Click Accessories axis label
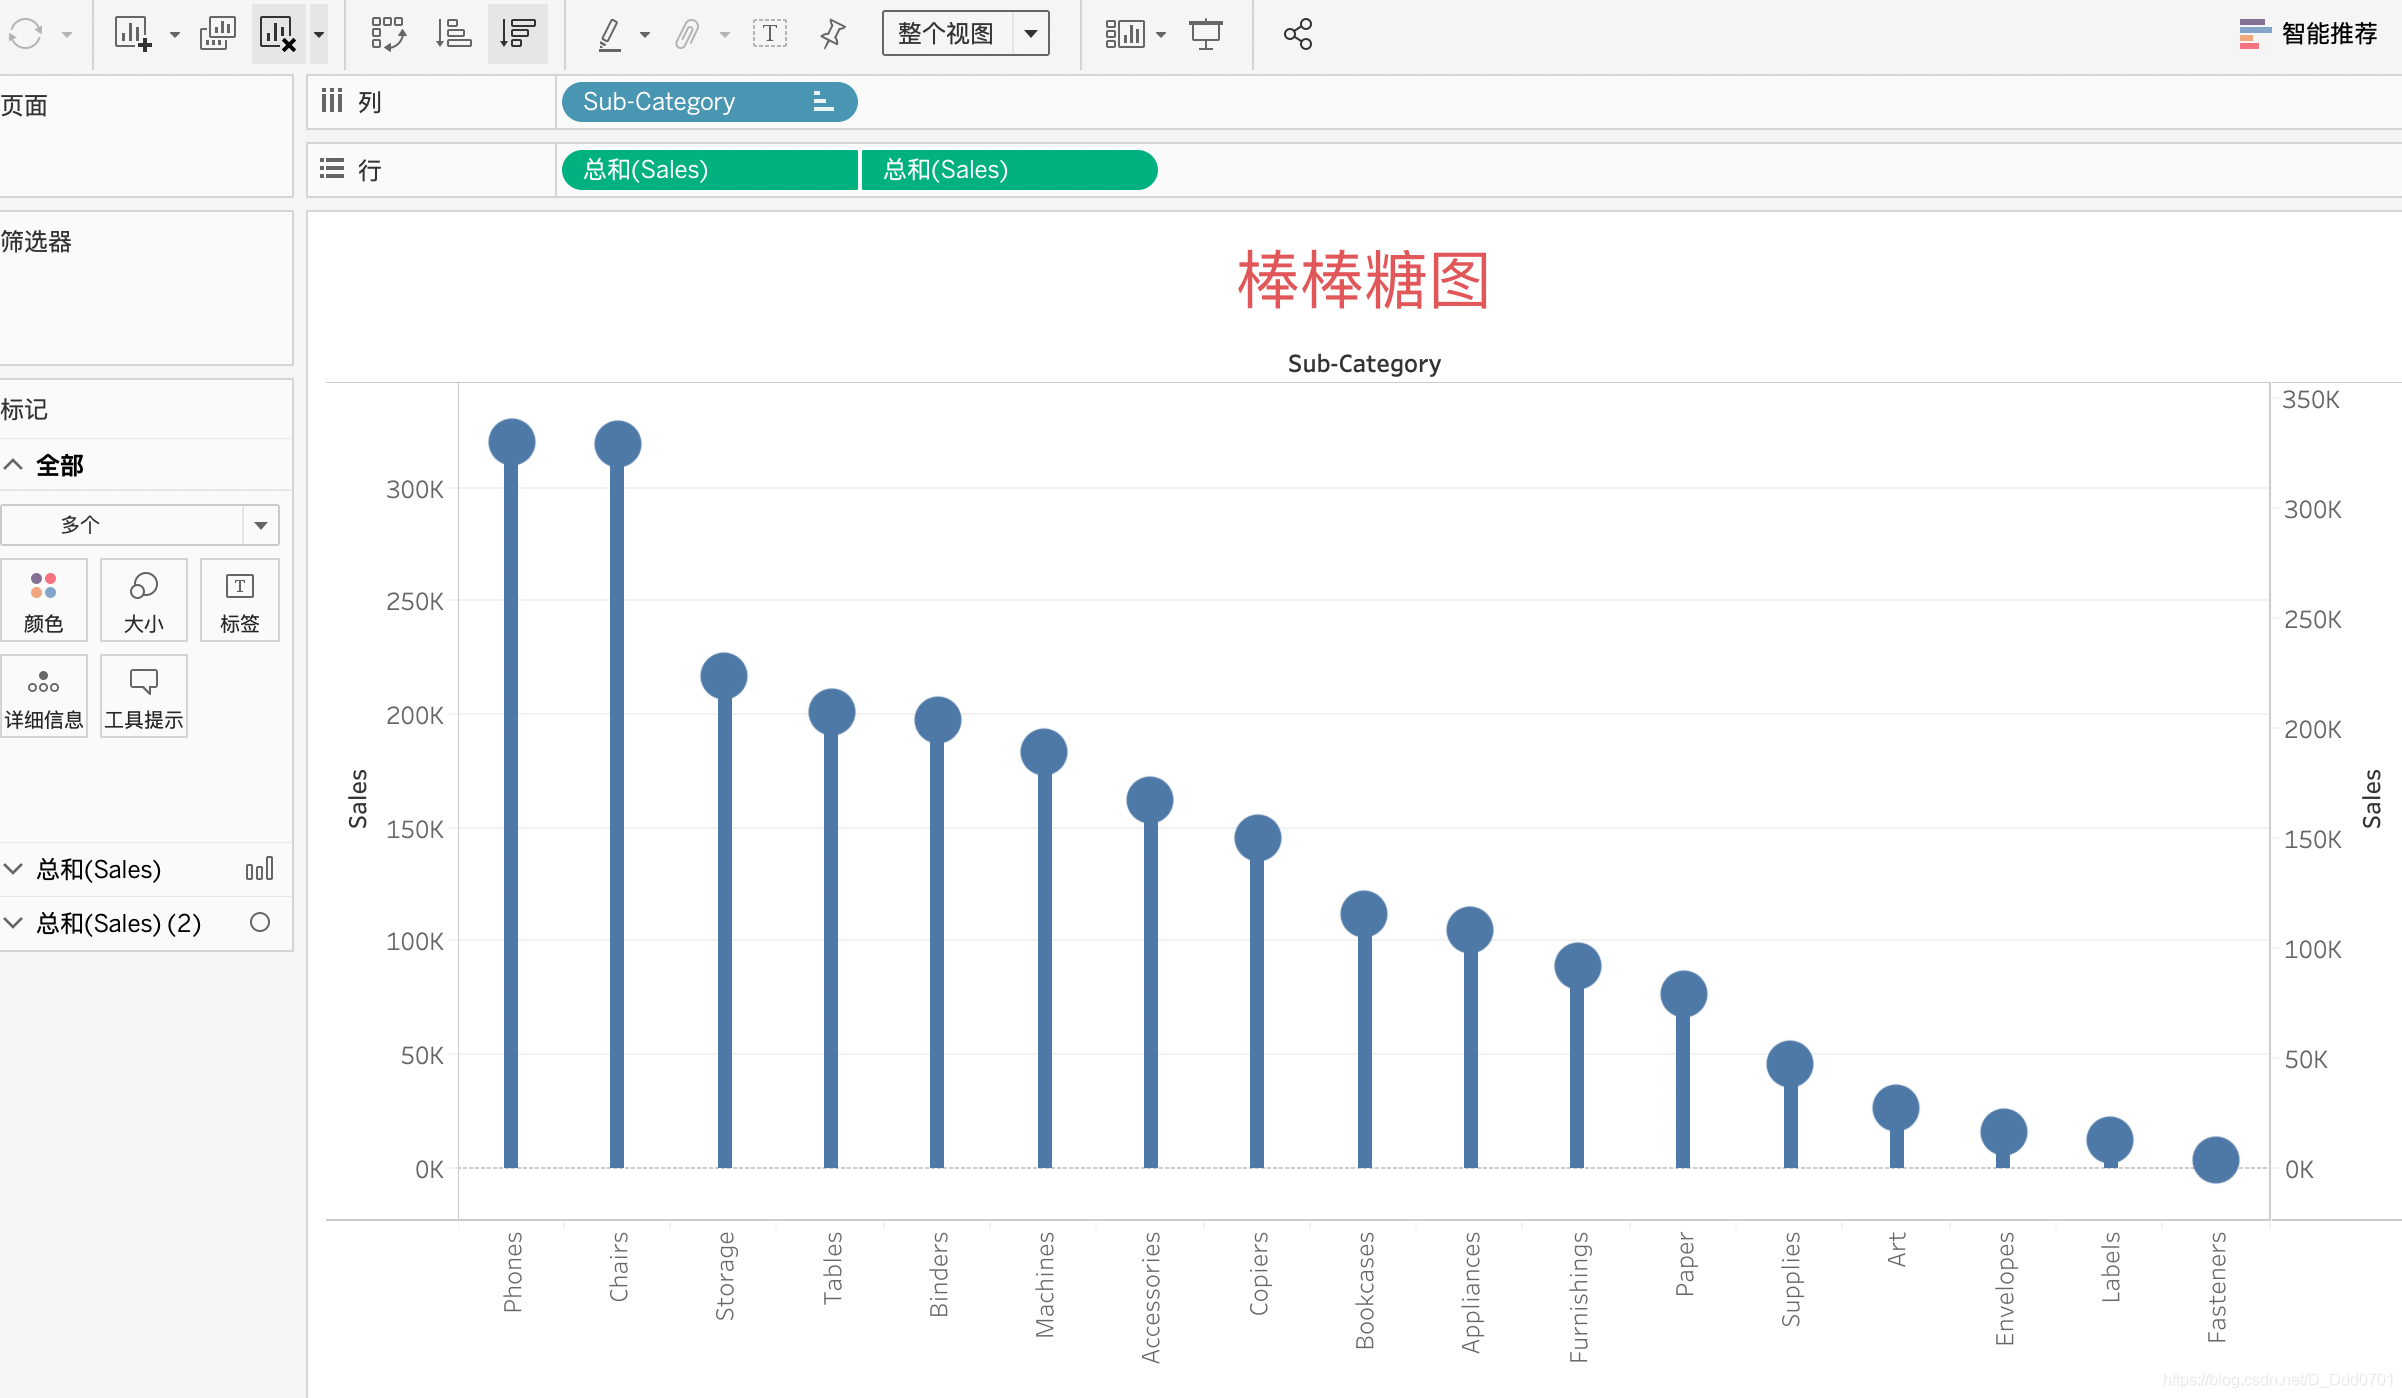The height and width of the screenshot is (1398, 2402). pyautogui.click(x=1150, y=1297)
